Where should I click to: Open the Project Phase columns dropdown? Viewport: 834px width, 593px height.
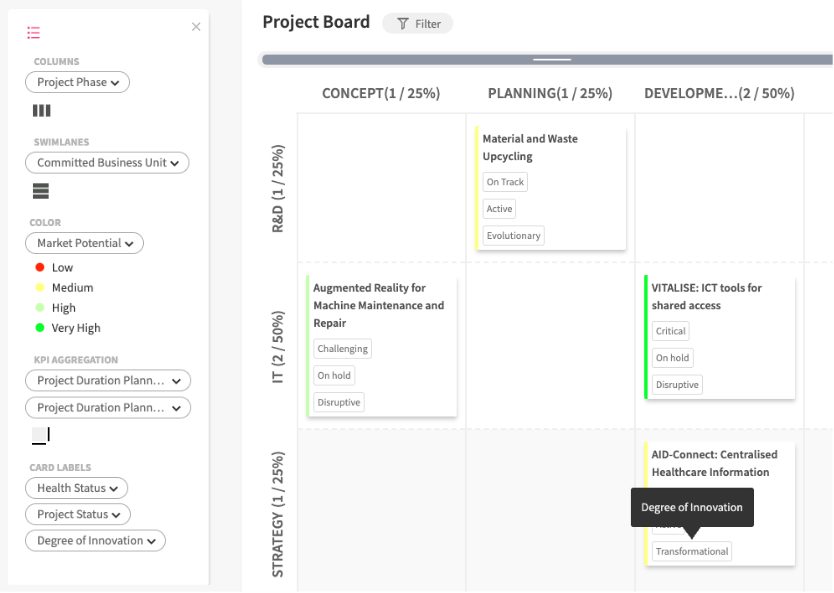(77, 82)
